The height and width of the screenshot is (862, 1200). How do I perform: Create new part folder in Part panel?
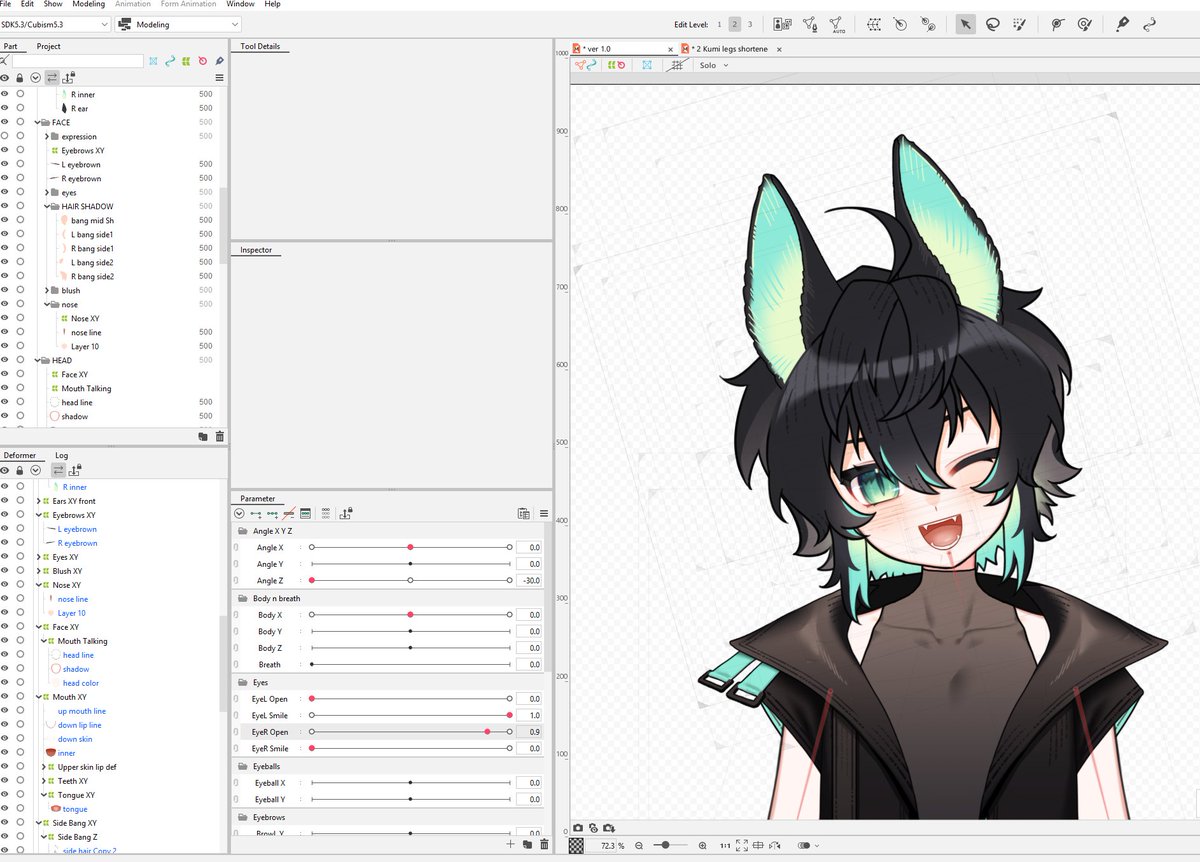click(x=203, y=436)
